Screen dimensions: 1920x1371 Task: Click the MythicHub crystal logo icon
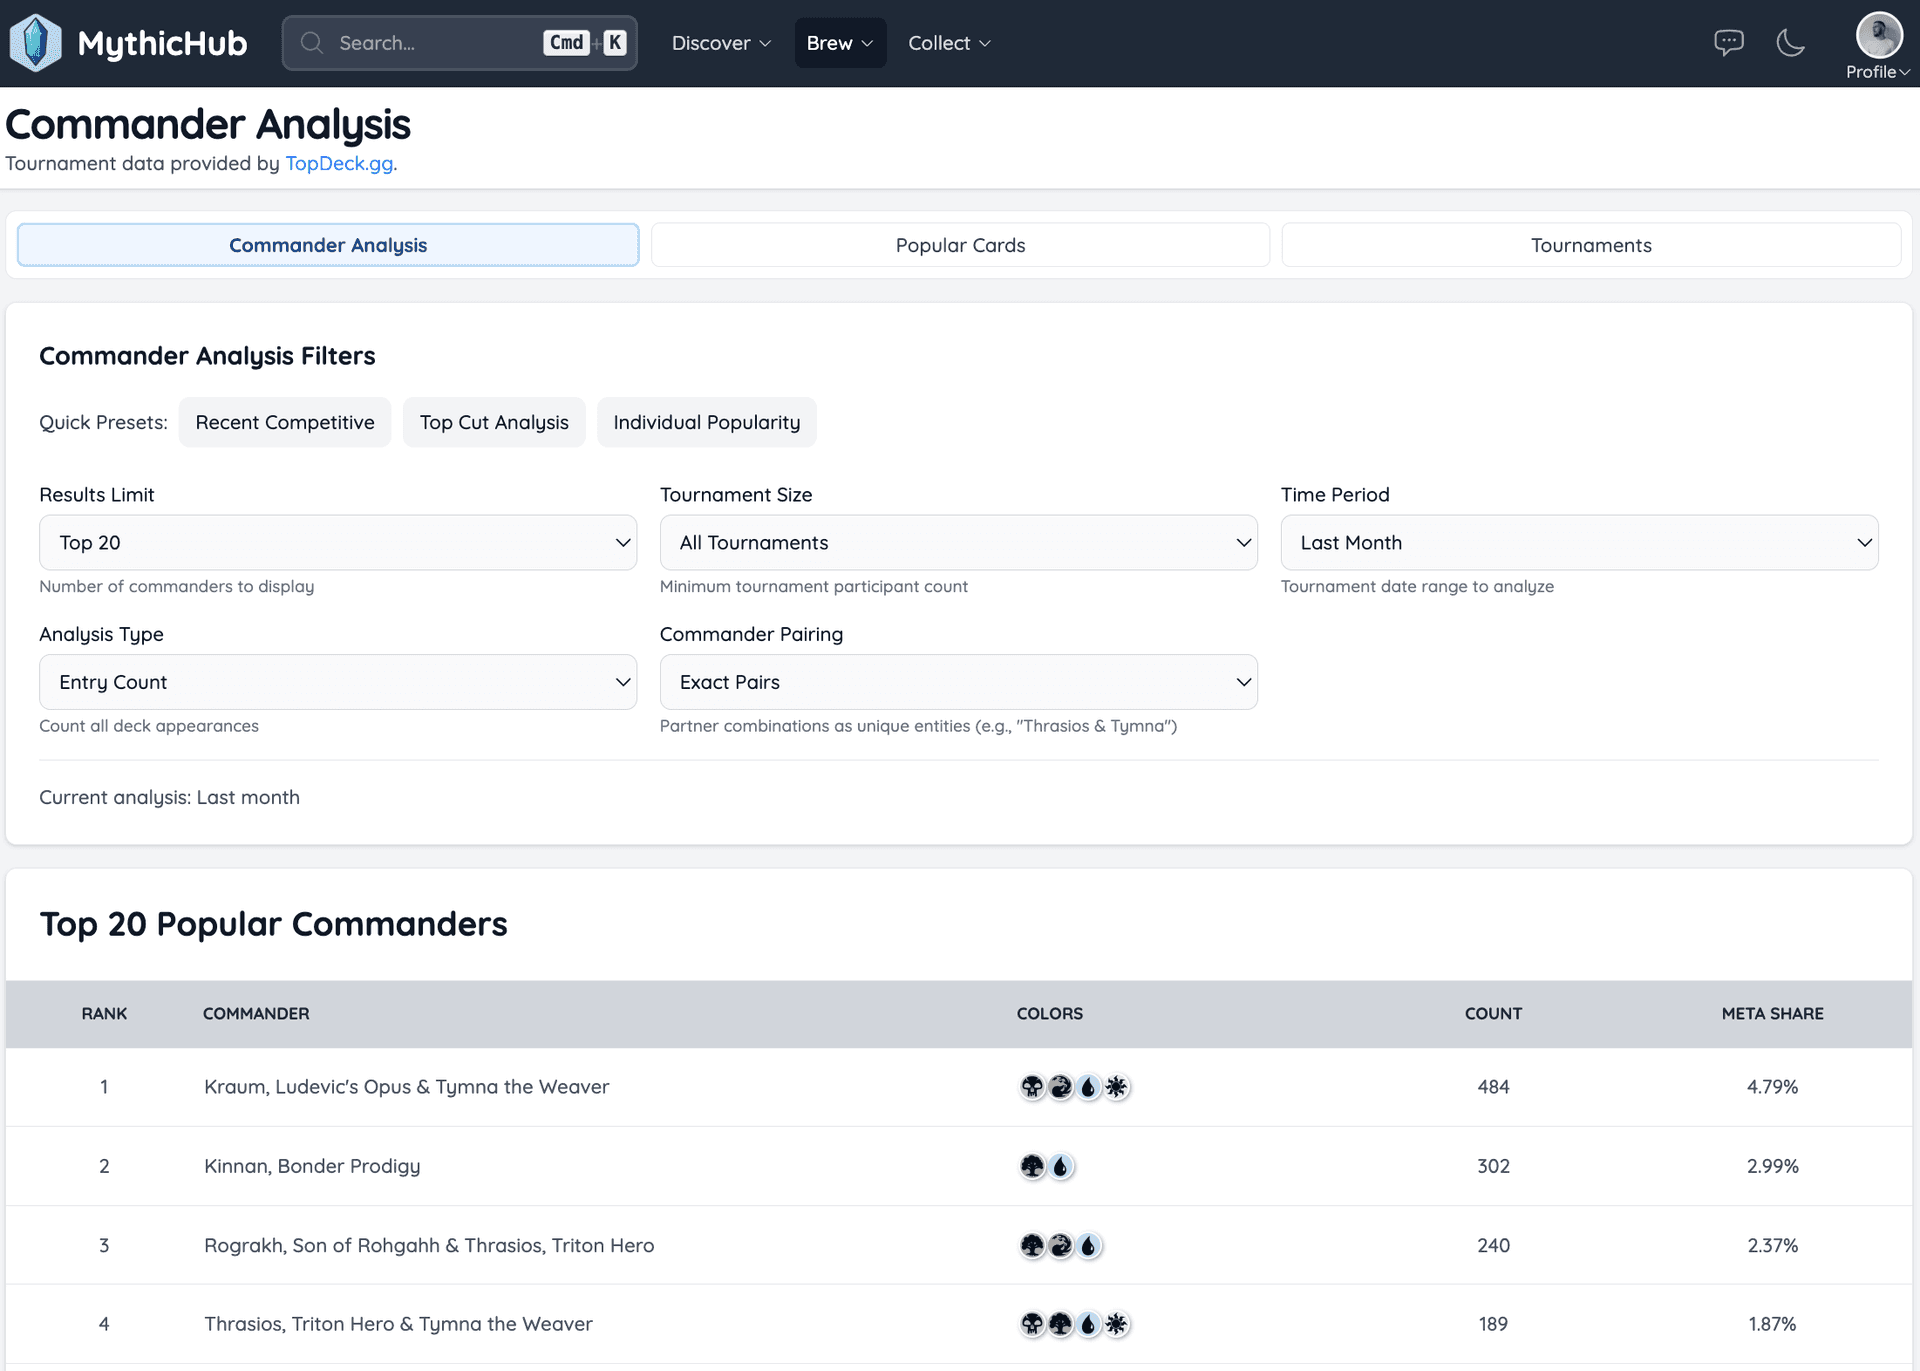35,43
